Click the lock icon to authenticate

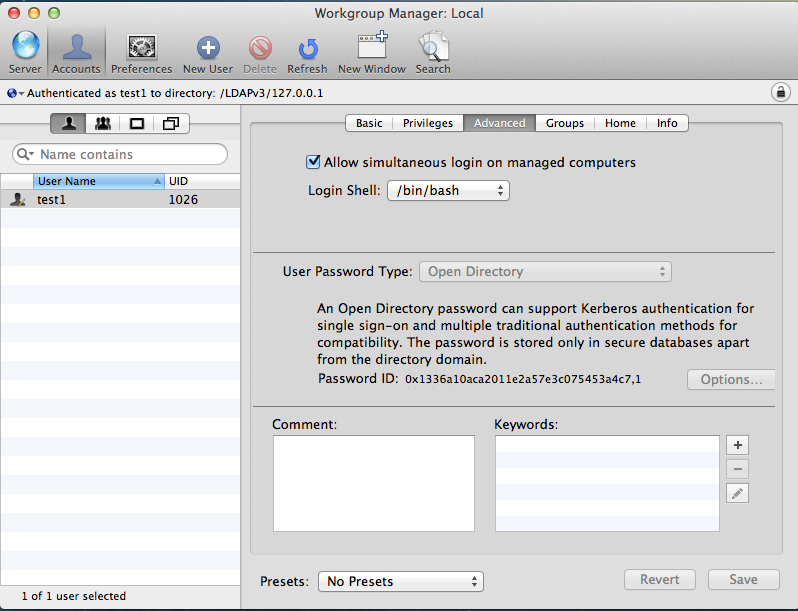click(x=780, y=92)
